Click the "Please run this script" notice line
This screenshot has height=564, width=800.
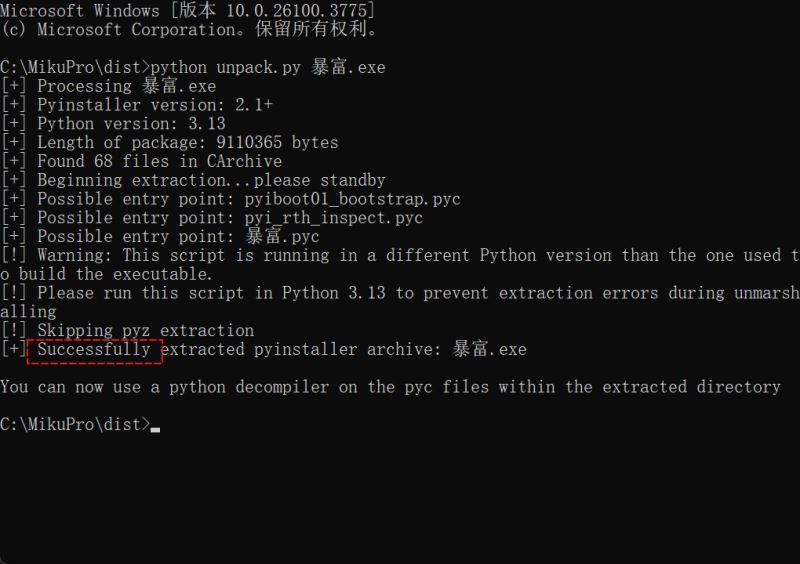400,293
